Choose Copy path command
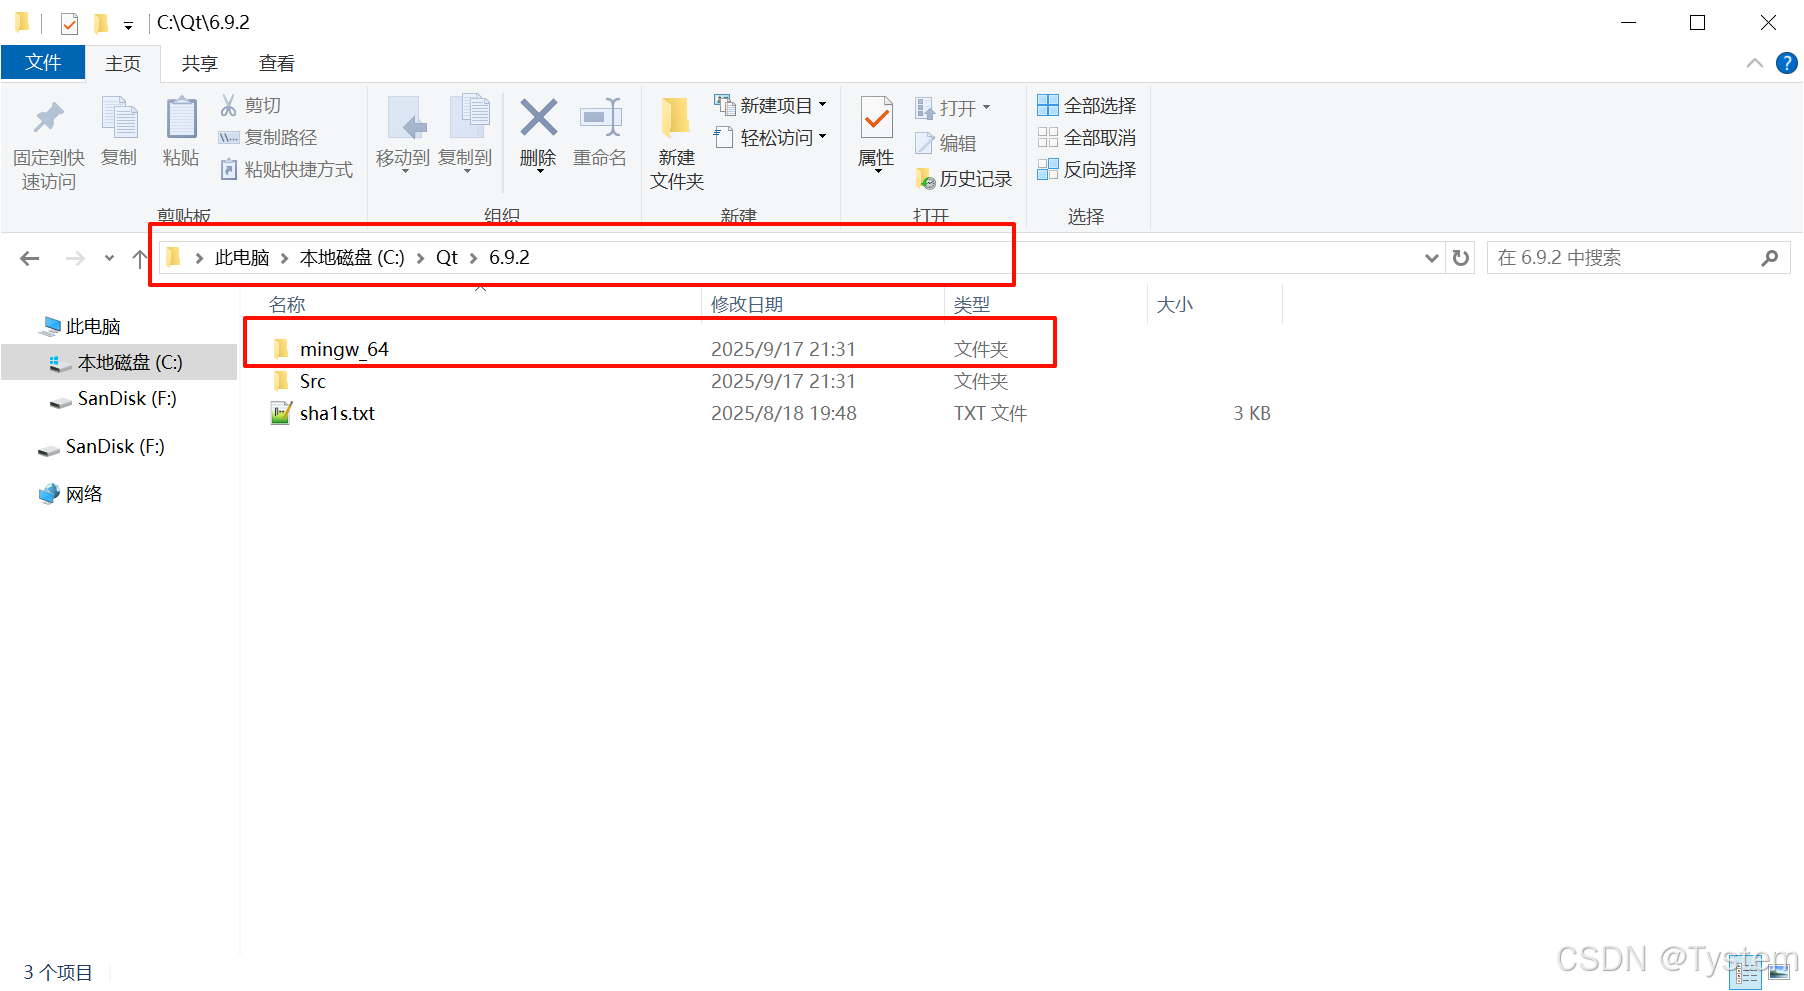This screenshot has width=1804, height=991. (268, 137)
